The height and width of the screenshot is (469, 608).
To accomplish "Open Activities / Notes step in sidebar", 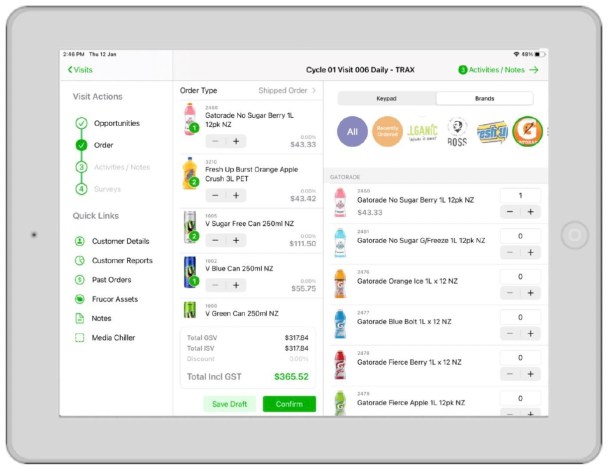I will click(122, 167).
